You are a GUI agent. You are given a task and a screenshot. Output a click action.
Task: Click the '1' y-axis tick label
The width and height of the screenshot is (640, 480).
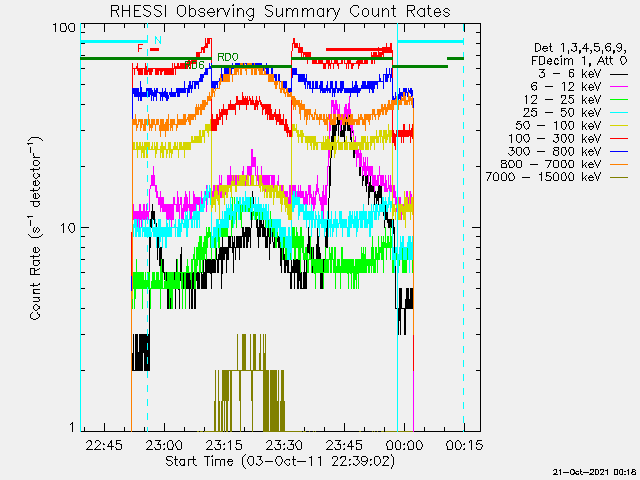pyautogui.click(x=73, y=427)
